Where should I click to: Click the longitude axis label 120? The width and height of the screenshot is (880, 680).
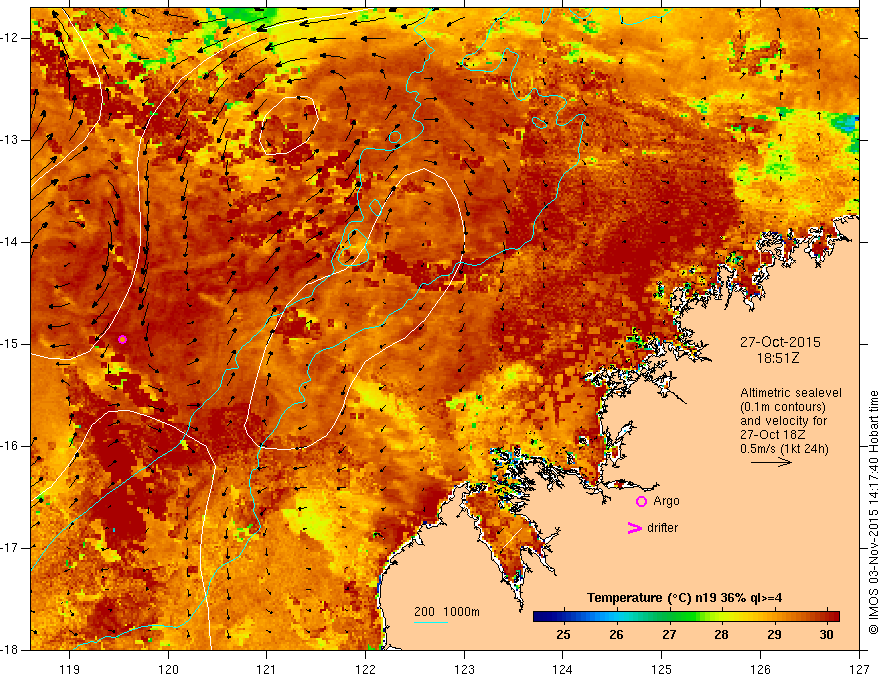click(x=168, y=669)
